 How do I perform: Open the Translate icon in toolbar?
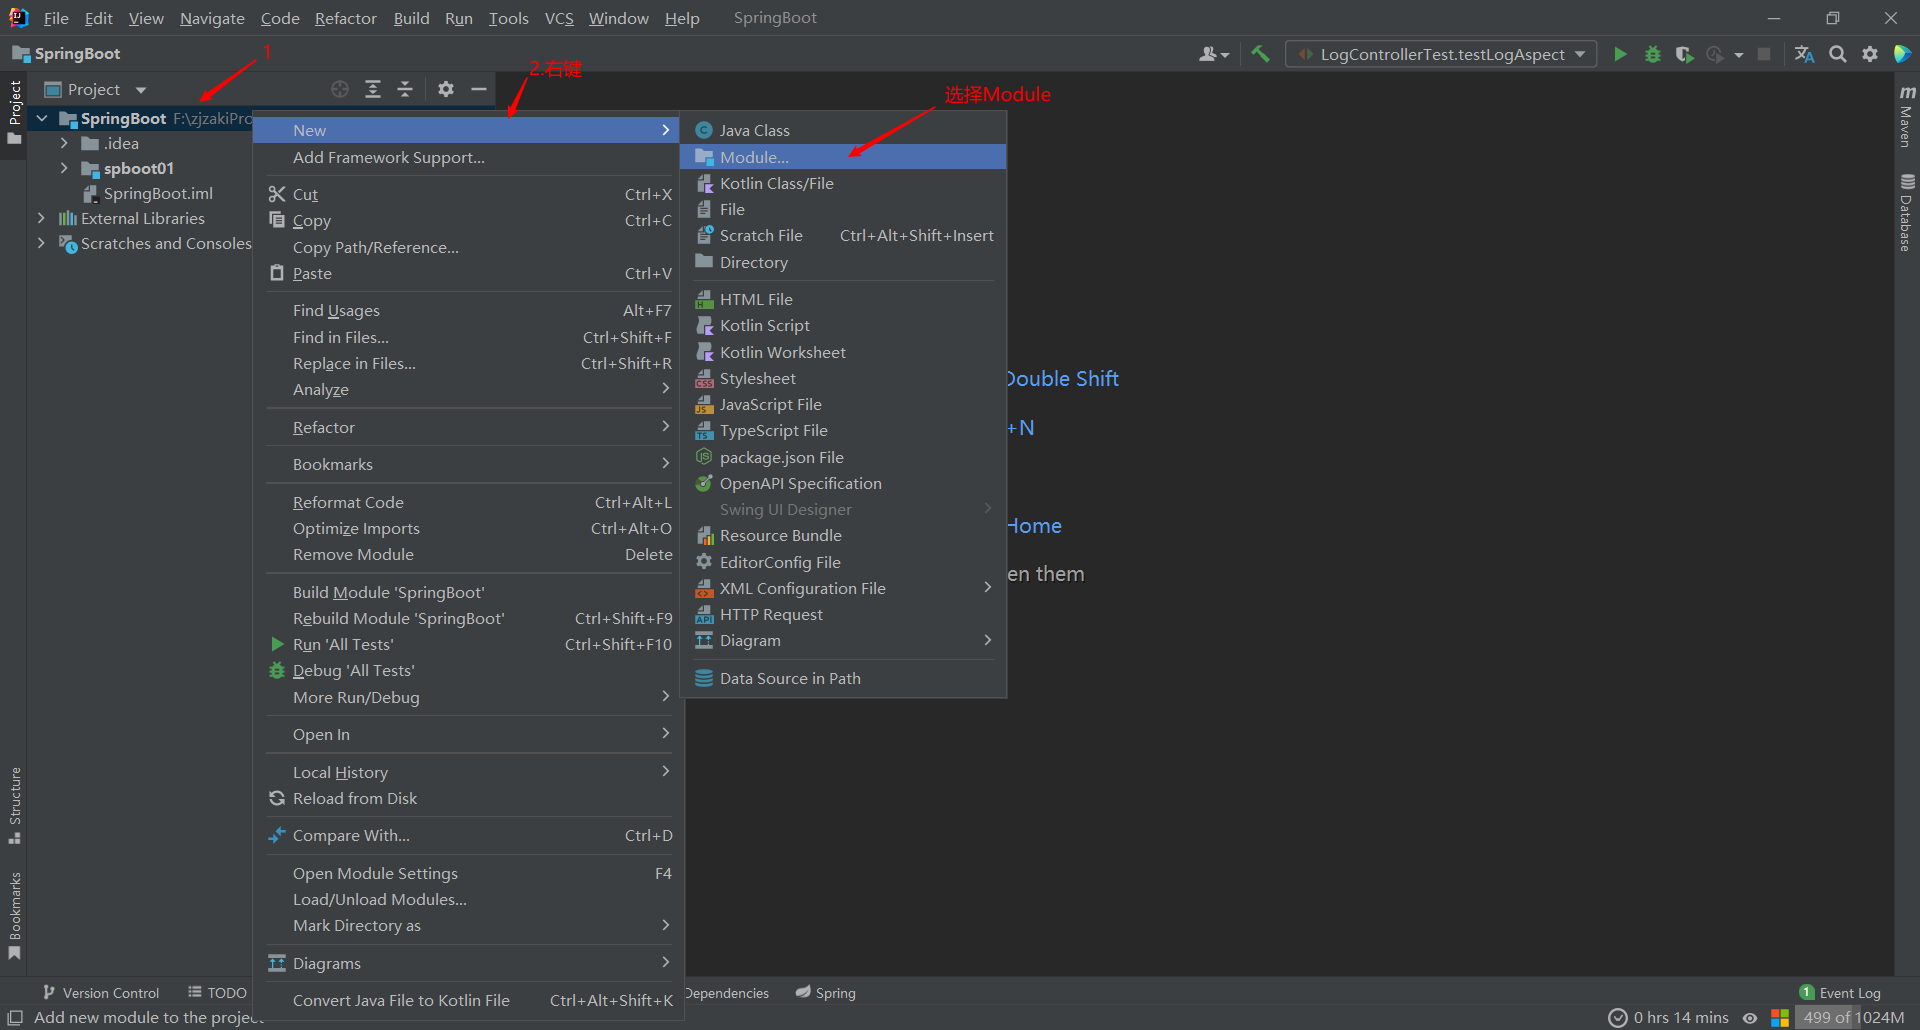pyautogui.click(x=1804, y=54)
